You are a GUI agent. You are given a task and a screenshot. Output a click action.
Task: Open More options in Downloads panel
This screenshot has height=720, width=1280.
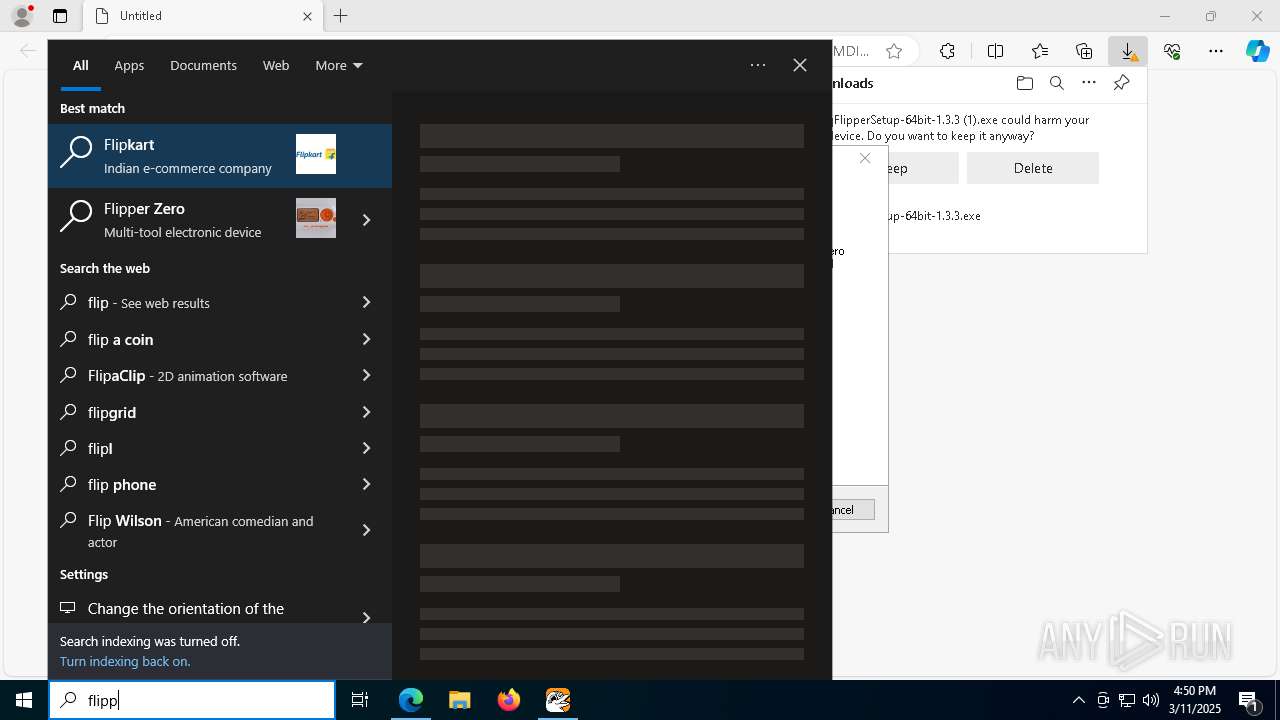[x=1089, y=83]
